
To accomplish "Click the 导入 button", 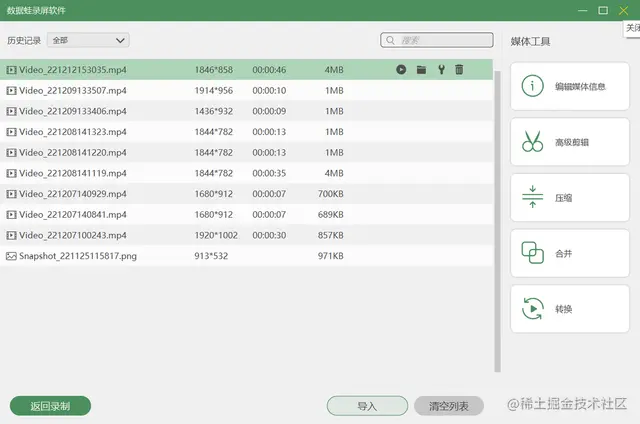I will 367,406.
